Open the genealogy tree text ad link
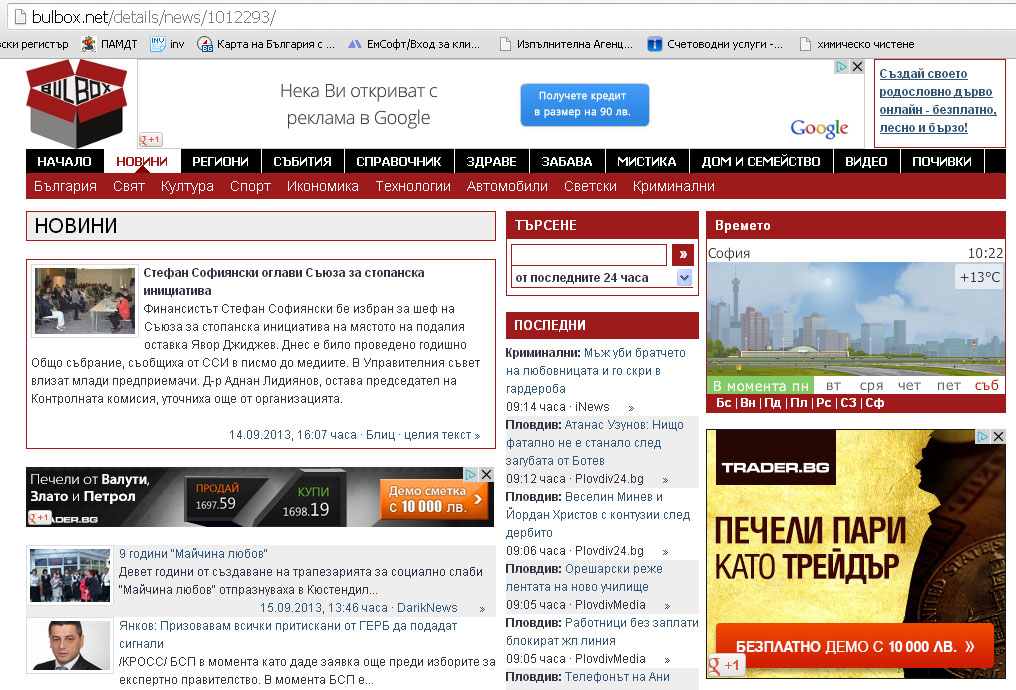Image resolution: width=1016 pixels, height=690 pixels. (938, 100)
